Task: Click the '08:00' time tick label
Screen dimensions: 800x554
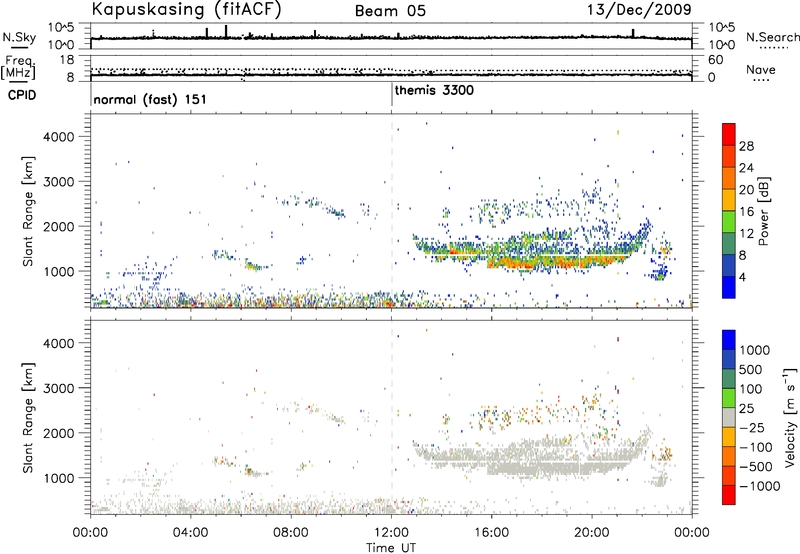Action: (x=291, y=533)
